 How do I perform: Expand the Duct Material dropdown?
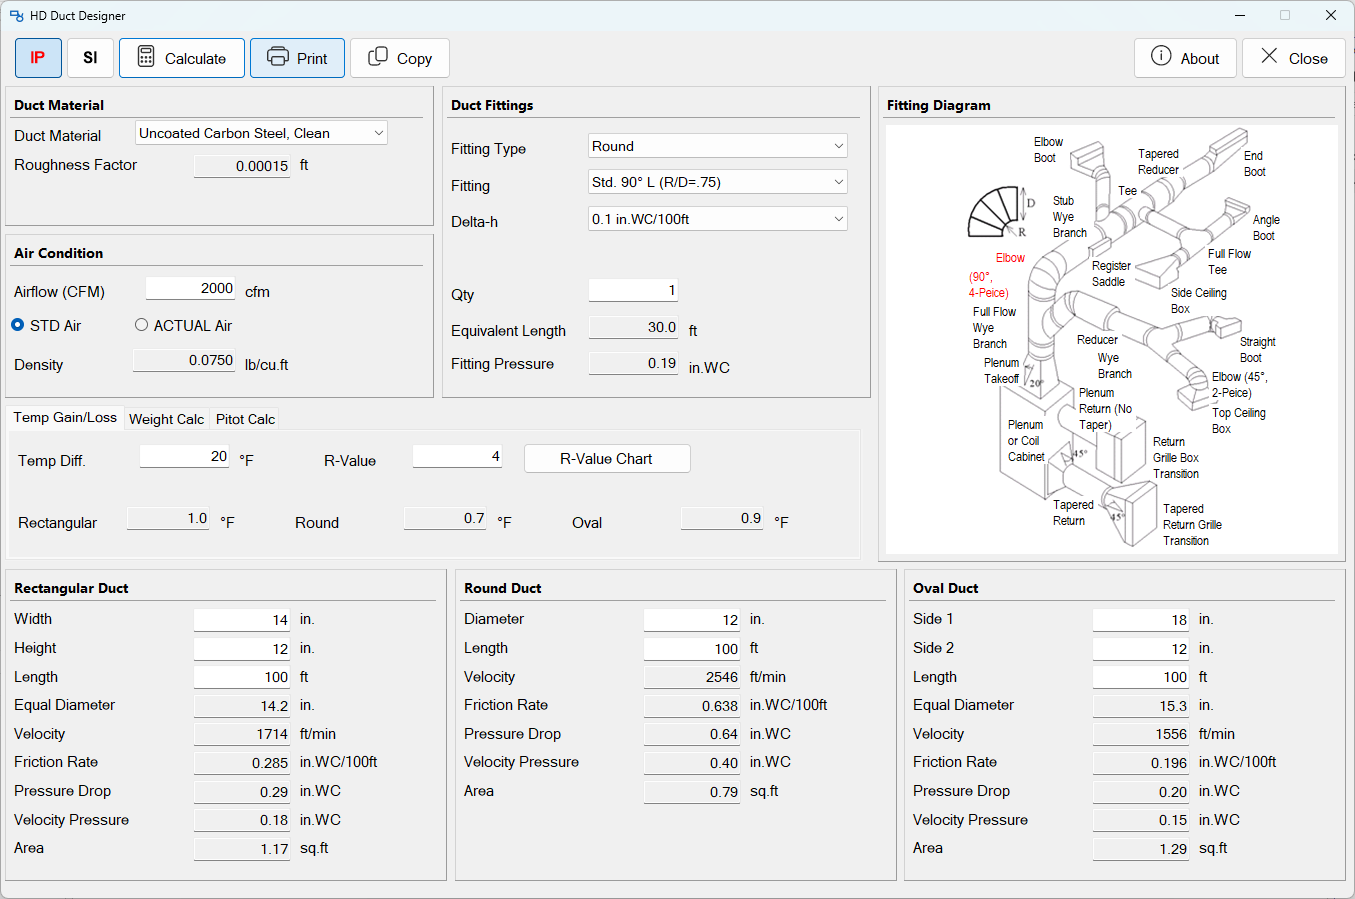(x=261, y=133)
